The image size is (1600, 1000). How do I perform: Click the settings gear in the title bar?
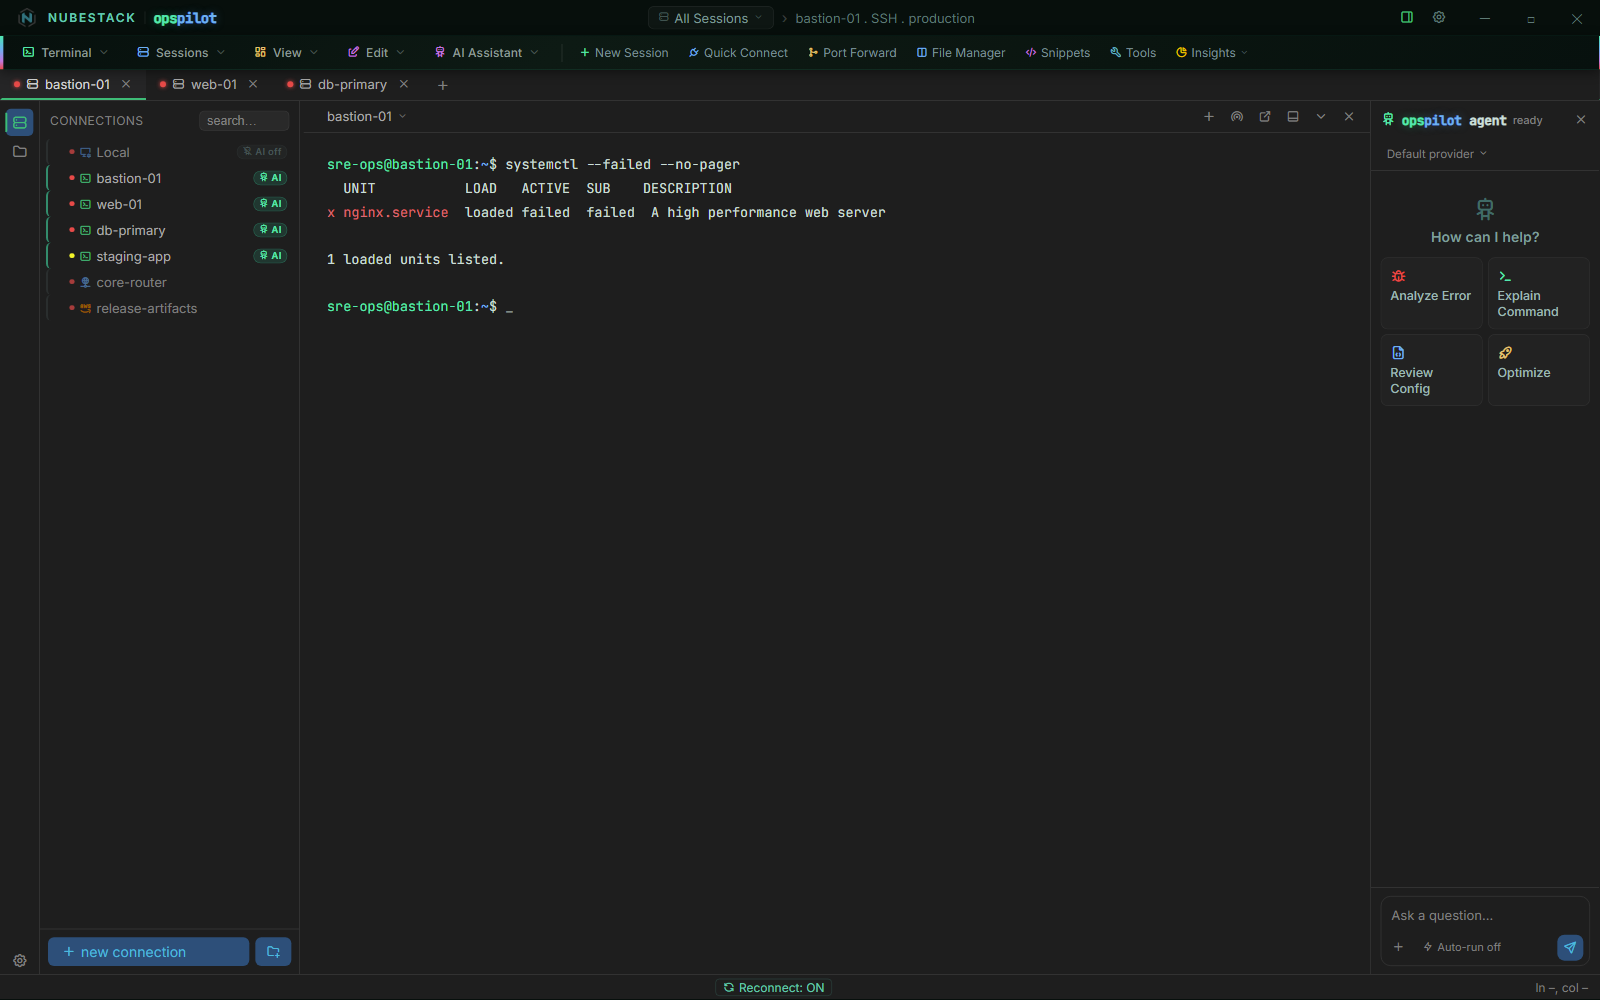(1439, 18)
